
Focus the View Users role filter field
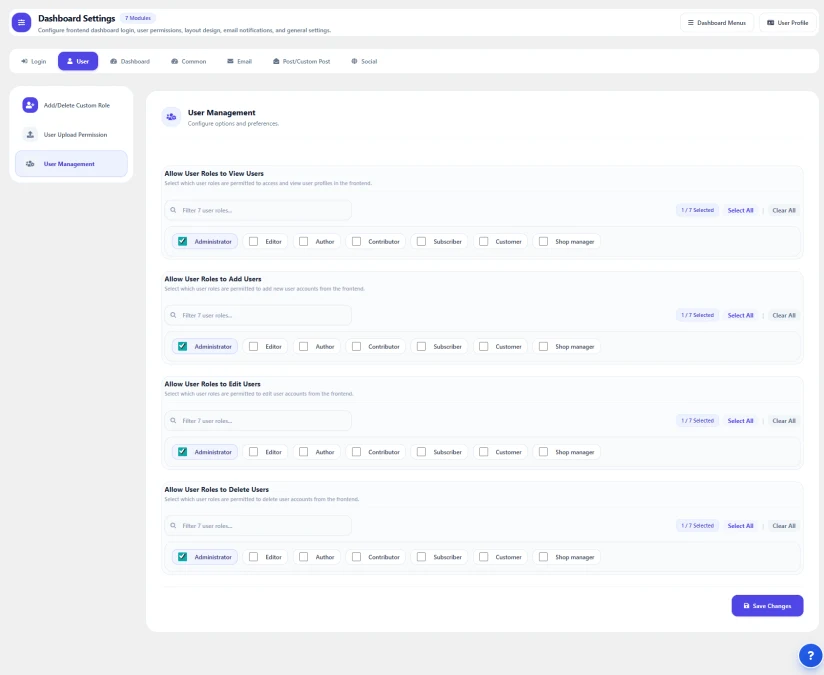(258, 210)
